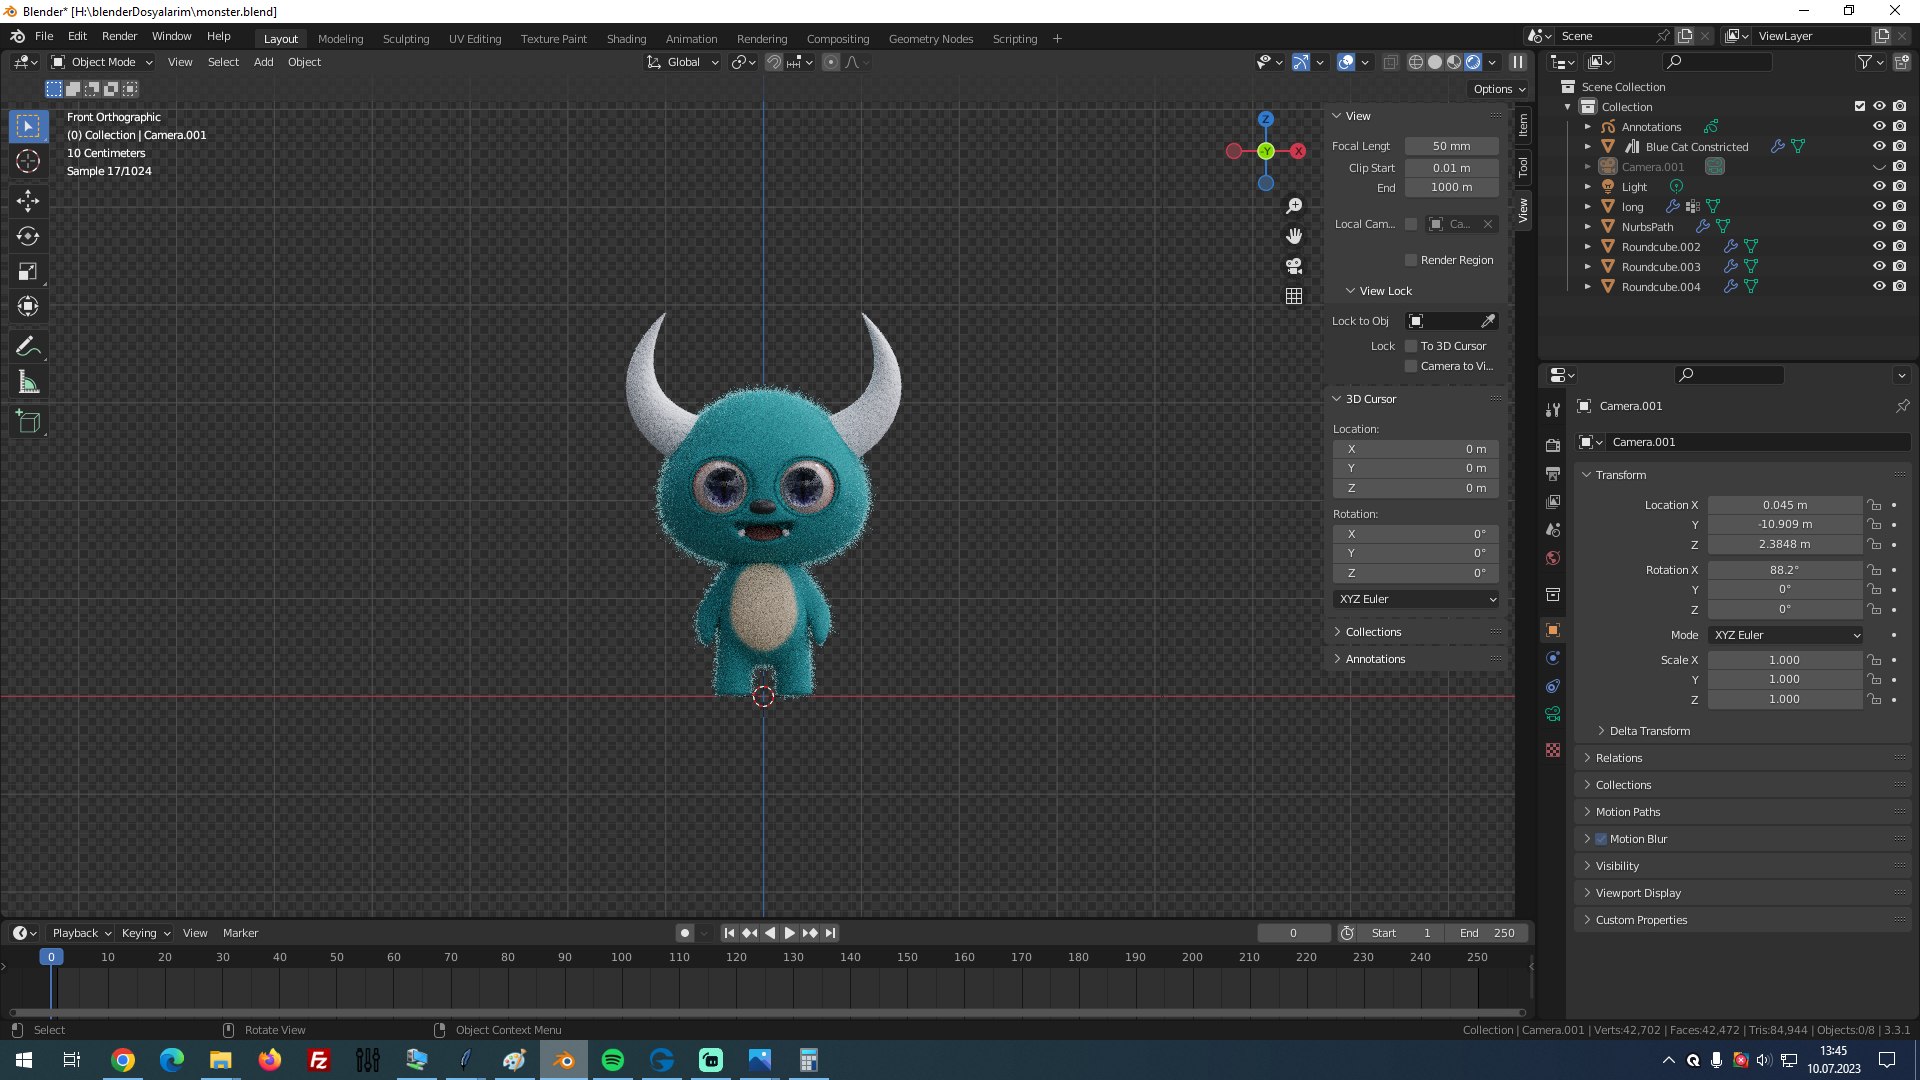Check Lock To 3D Cursor

pyautogui.click(x=1411, y=346)
